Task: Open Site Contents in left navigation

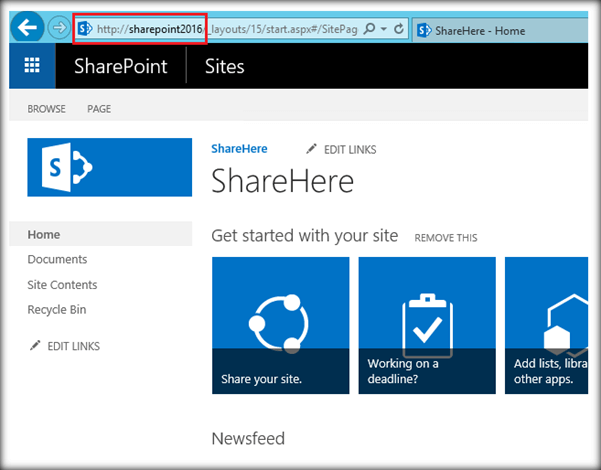Action: click(x=62, y=284)
